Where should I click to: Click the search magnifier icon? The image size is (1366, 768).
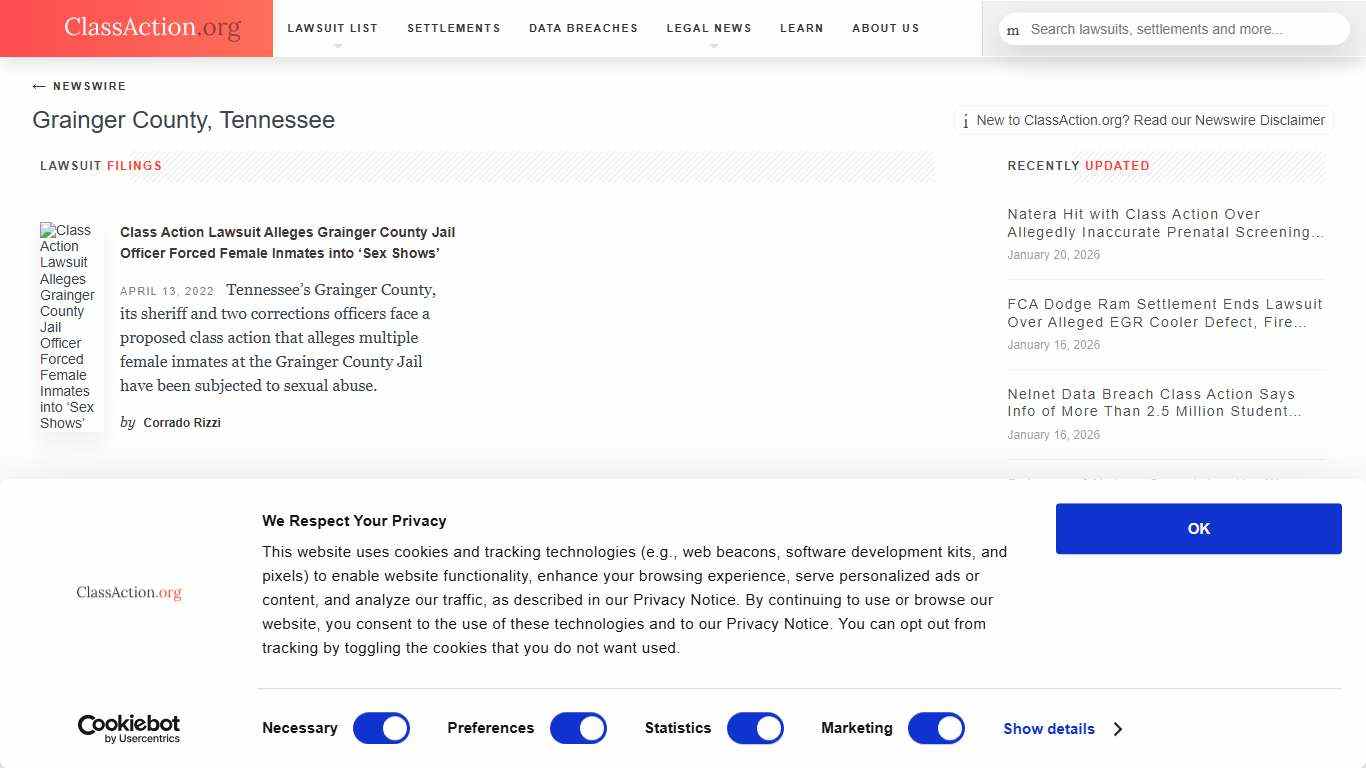click(1013, 30)
